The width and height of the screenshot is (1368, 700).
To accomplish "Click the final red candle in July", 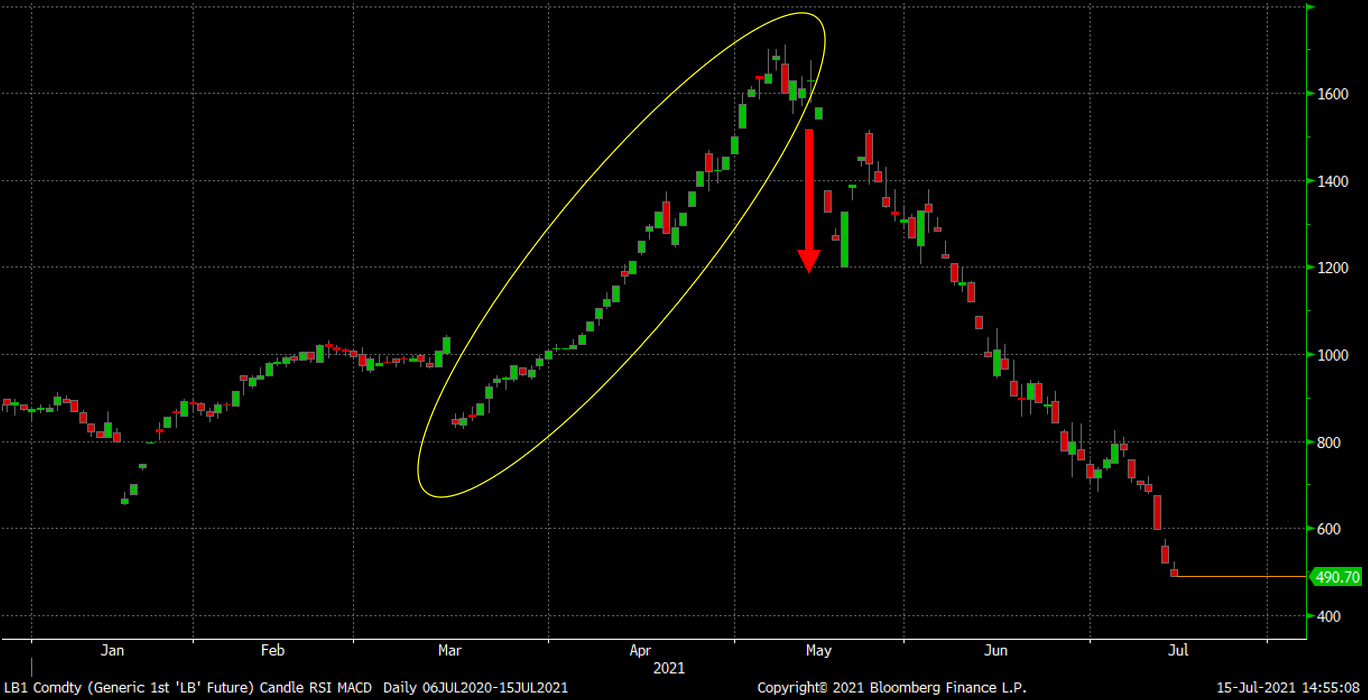I will coord(1175,573).
